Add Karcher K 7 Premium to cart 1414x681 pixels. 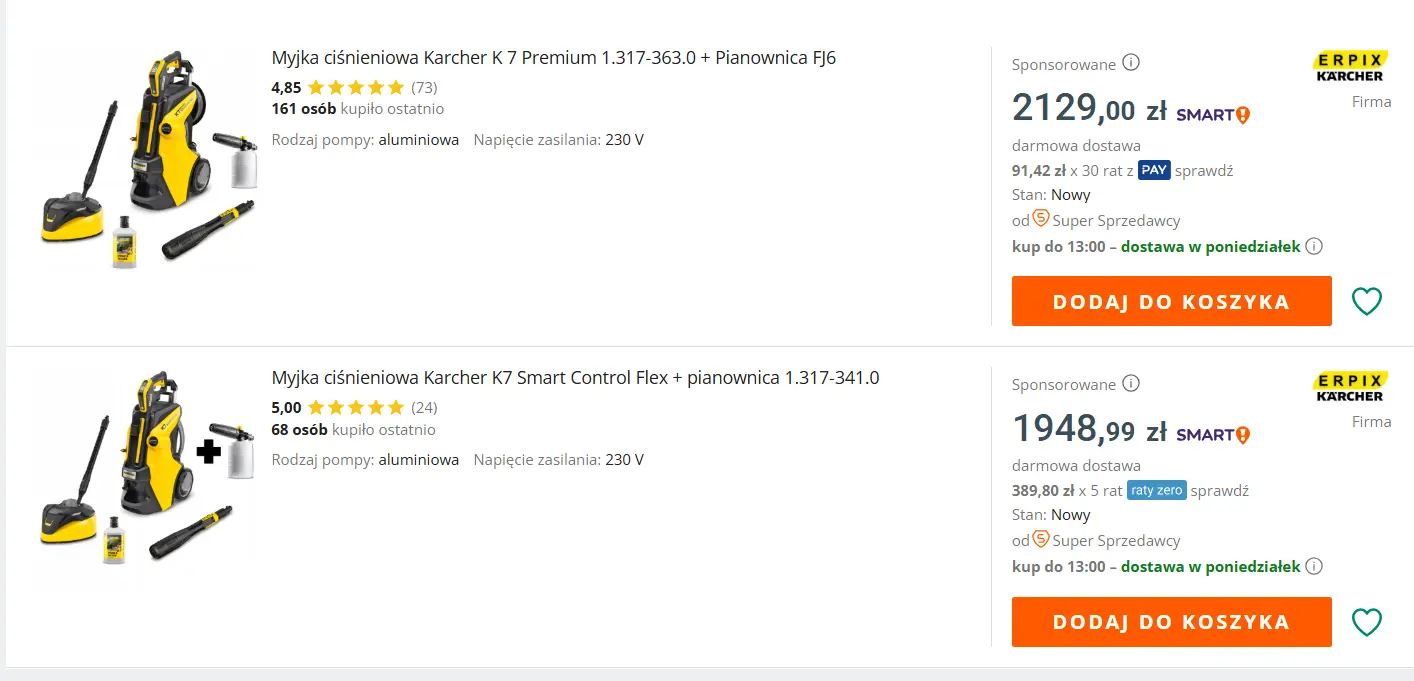click(x=1171, y=301)
